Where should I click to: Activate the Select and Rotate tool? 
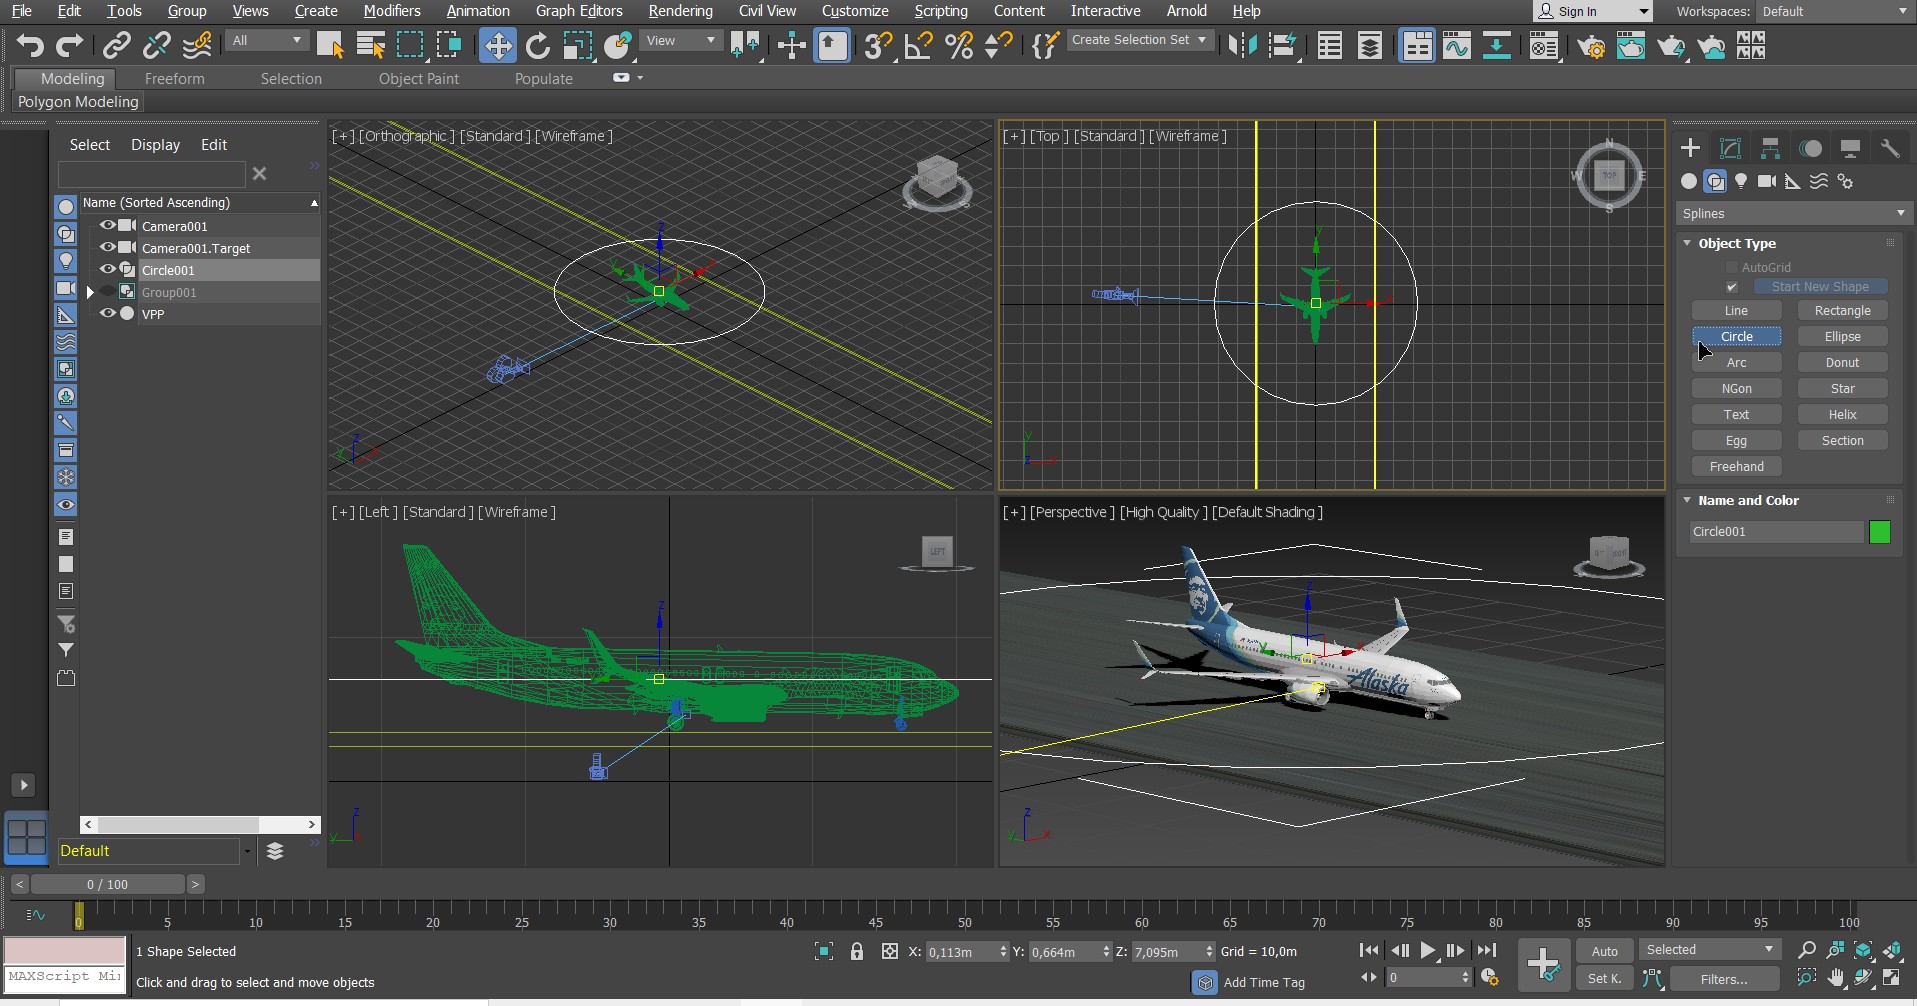538,46
